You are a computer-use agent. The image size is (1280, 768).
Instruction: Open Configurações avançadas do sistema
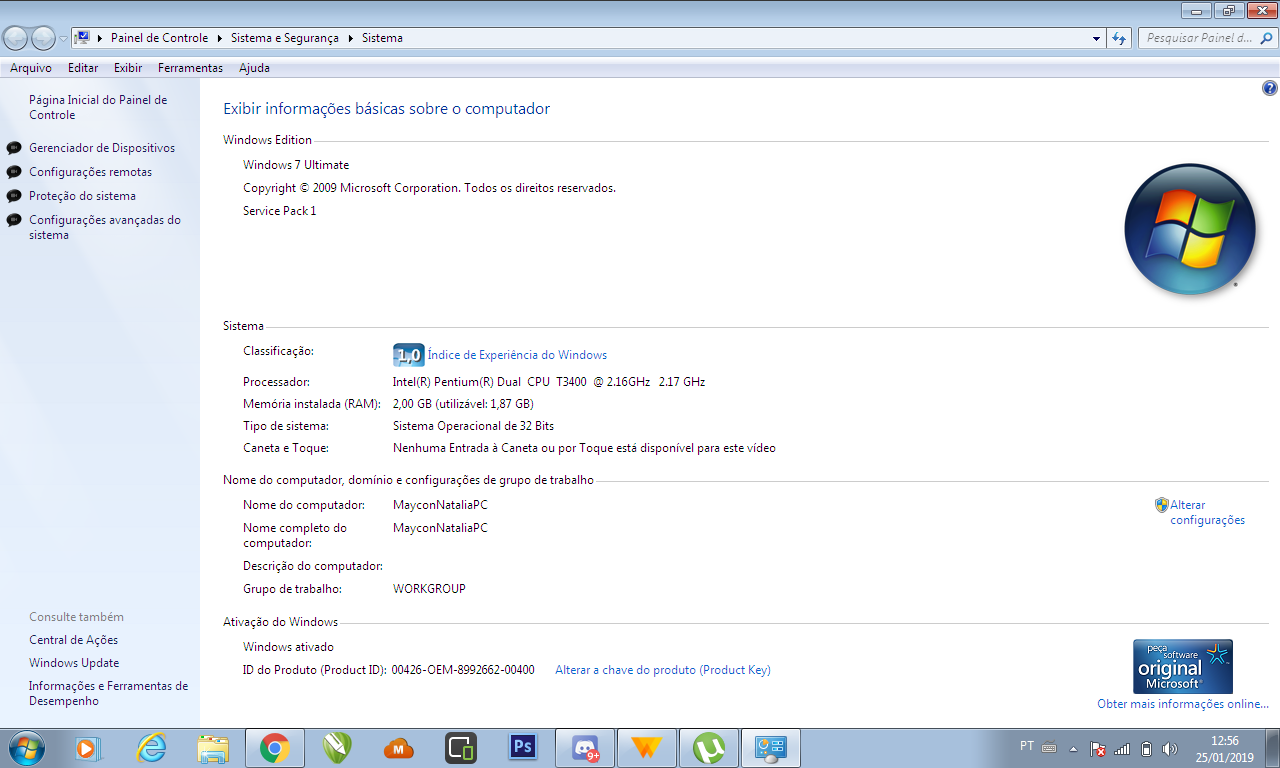[x=105, y=227]
